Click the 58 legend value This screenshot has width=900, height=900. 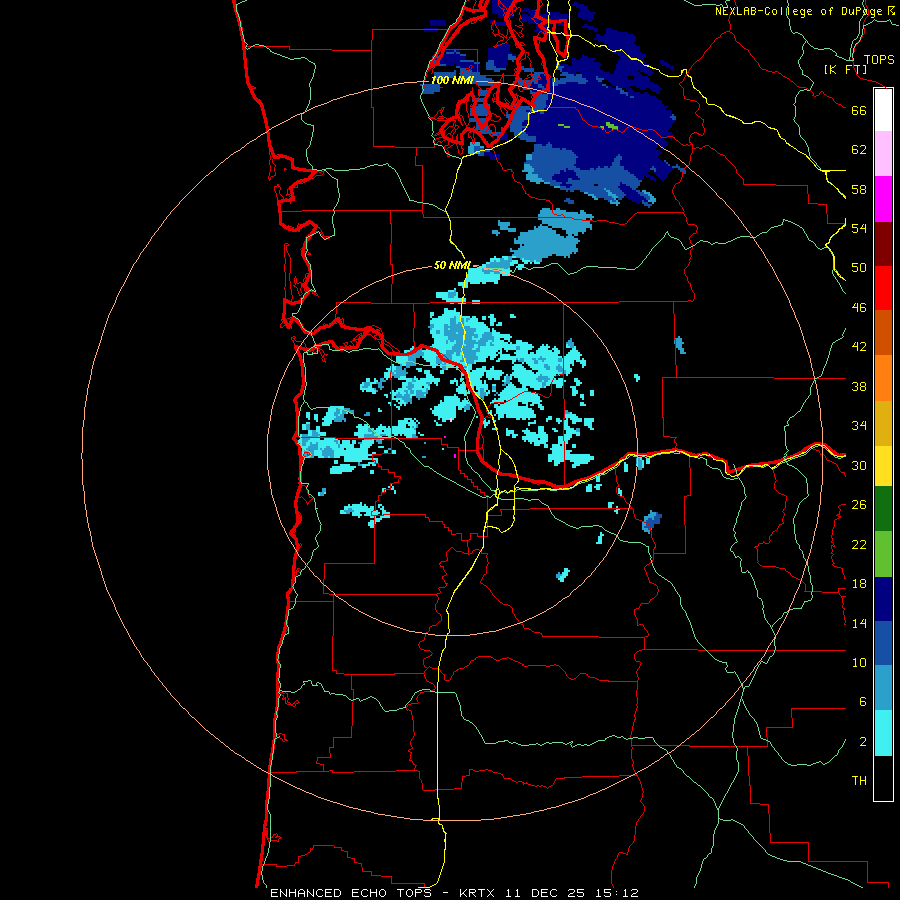[x=859, y=189]
